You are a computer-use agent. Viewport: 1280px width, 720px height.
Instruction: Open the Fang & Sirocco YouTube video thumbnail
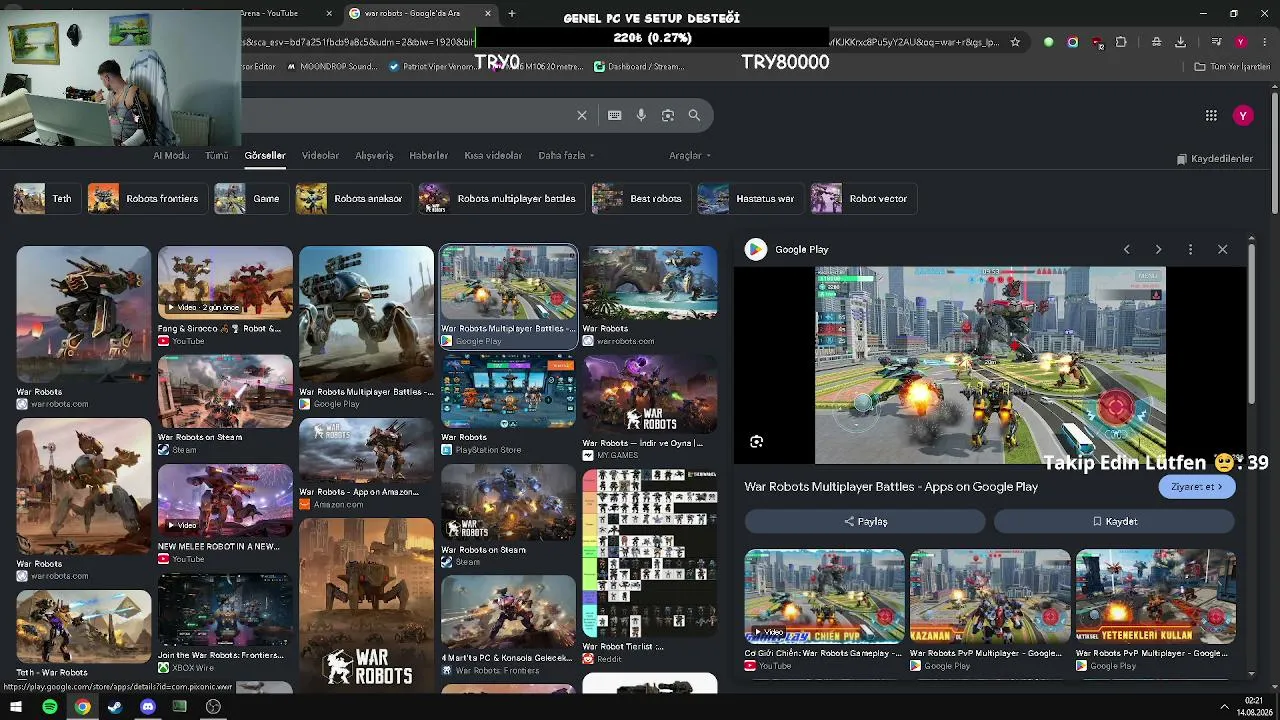click(225, 282)
